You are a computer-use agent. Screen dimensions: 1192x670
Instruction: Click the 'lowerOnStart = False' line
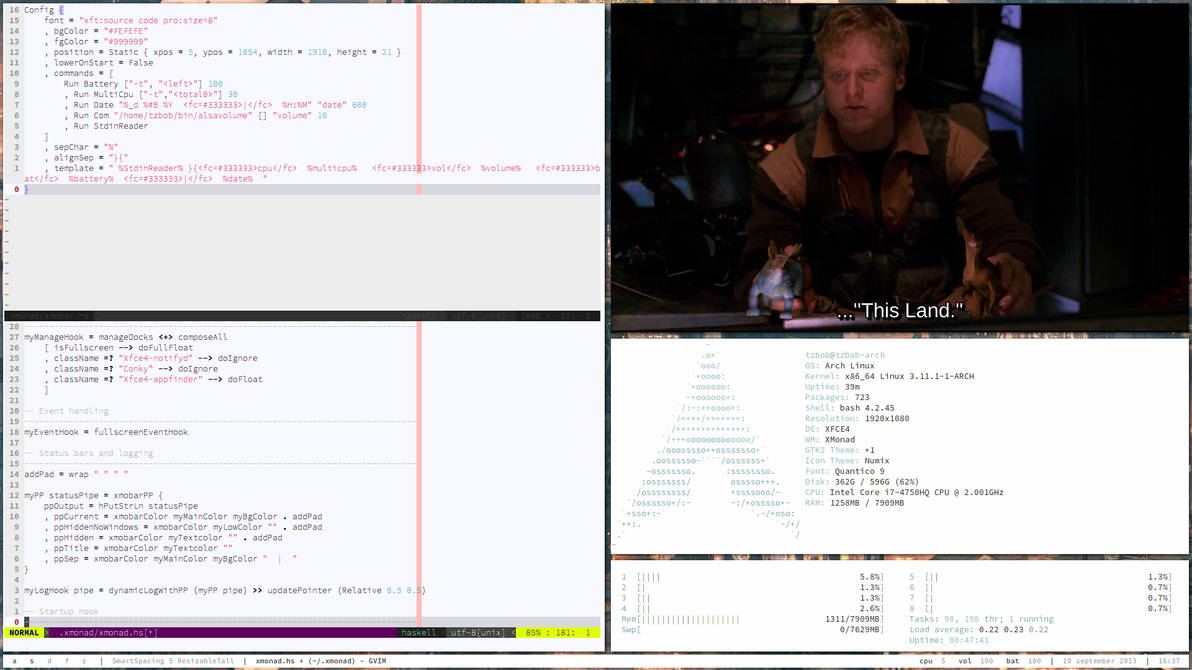(98, 63)
